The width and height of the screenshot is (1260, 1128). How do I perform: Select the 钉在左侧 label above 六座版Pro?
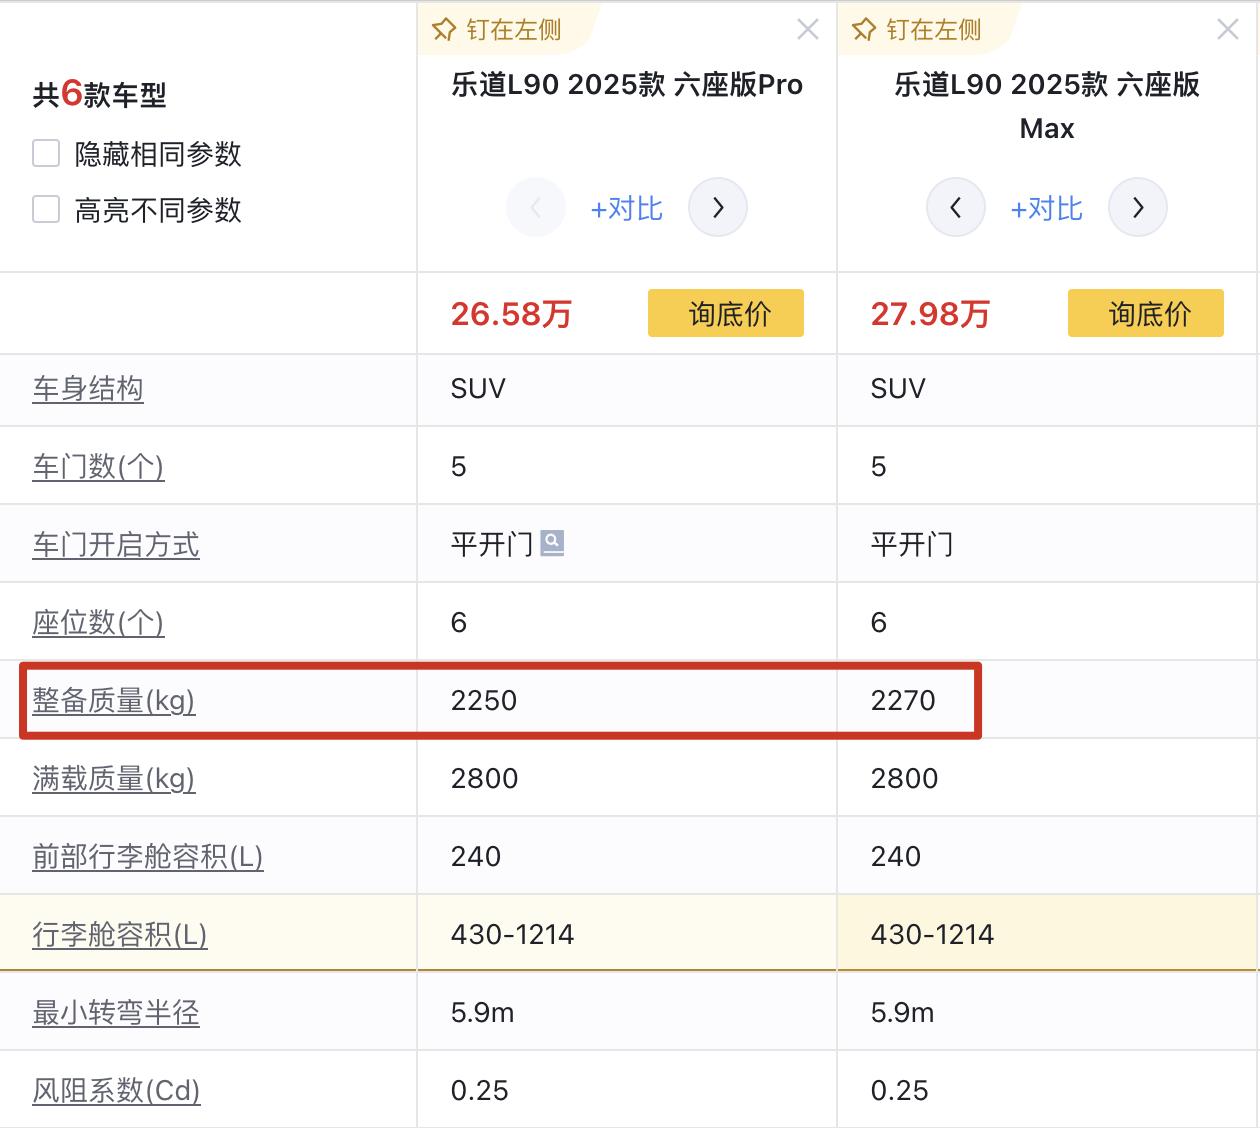click(x=514, y=30)
